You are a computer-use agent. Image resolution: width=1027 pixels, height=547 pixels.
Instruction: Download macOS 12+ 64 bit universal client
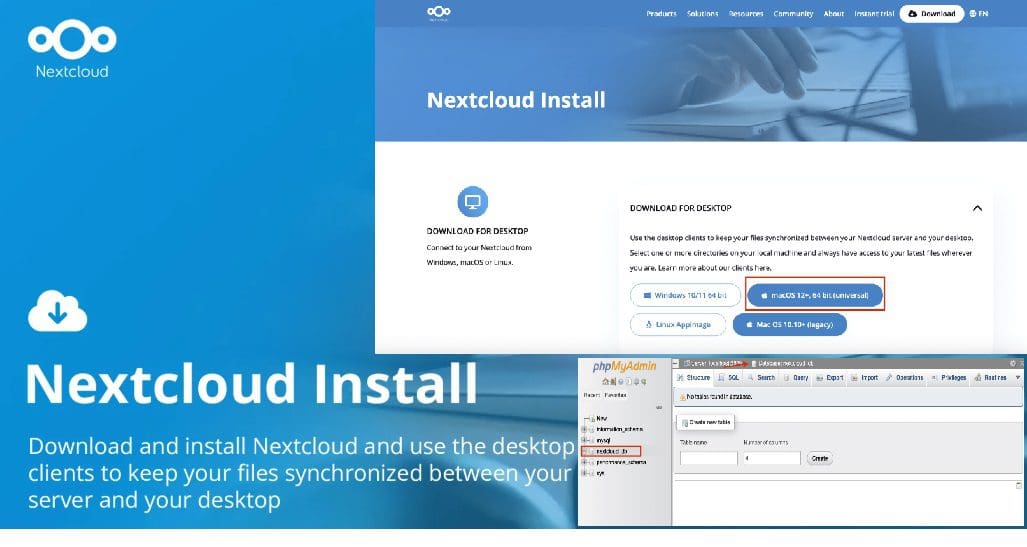(x=815, y=295)
